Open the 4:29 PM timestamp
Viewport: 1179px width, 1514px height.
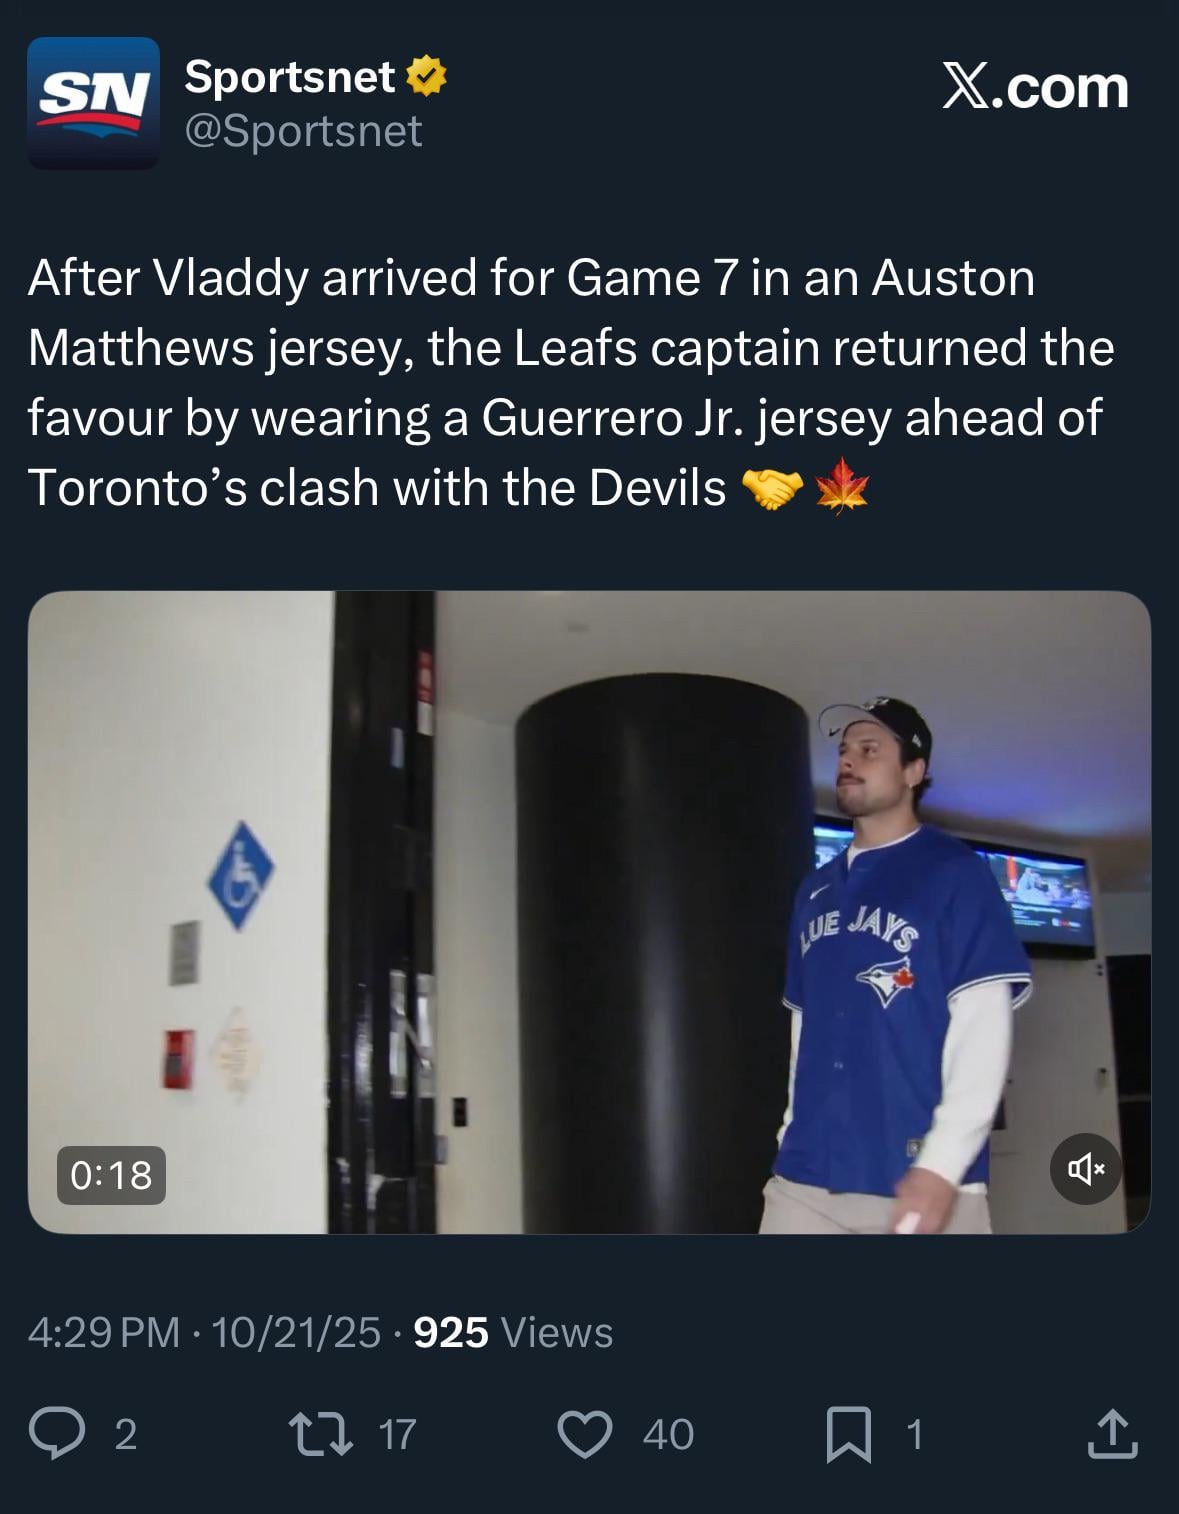[104, 1332]
